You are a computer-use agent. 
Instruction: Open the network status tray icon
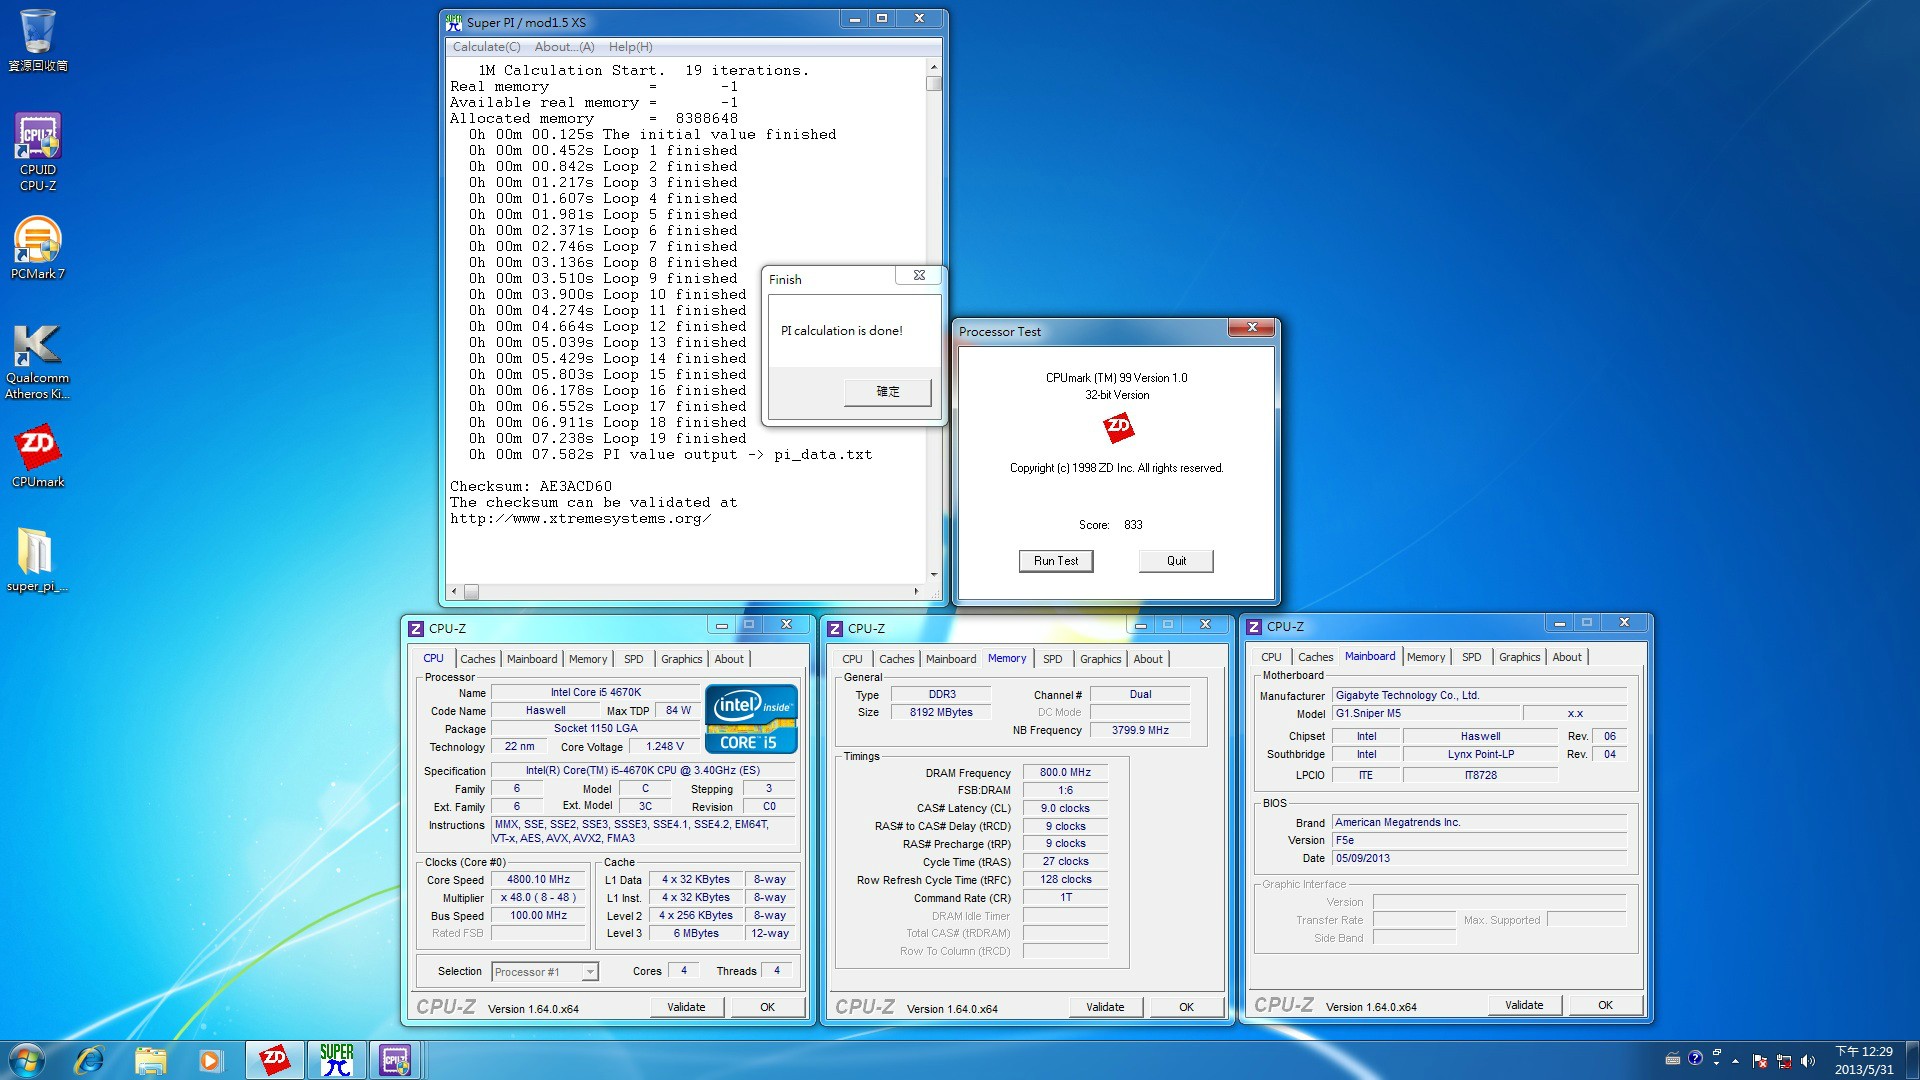click(x=1784, y=1061)
